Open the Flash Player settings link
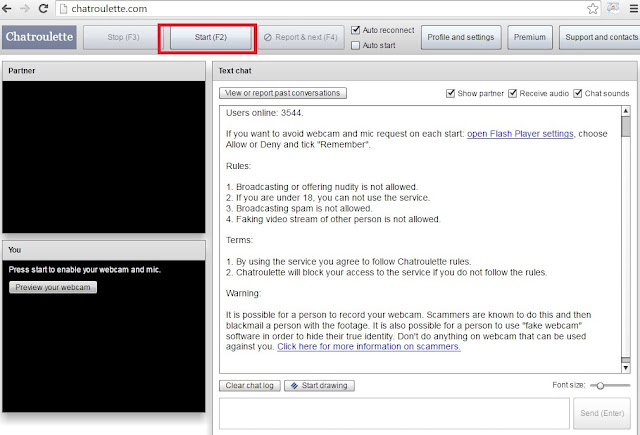 click(520, 134)
